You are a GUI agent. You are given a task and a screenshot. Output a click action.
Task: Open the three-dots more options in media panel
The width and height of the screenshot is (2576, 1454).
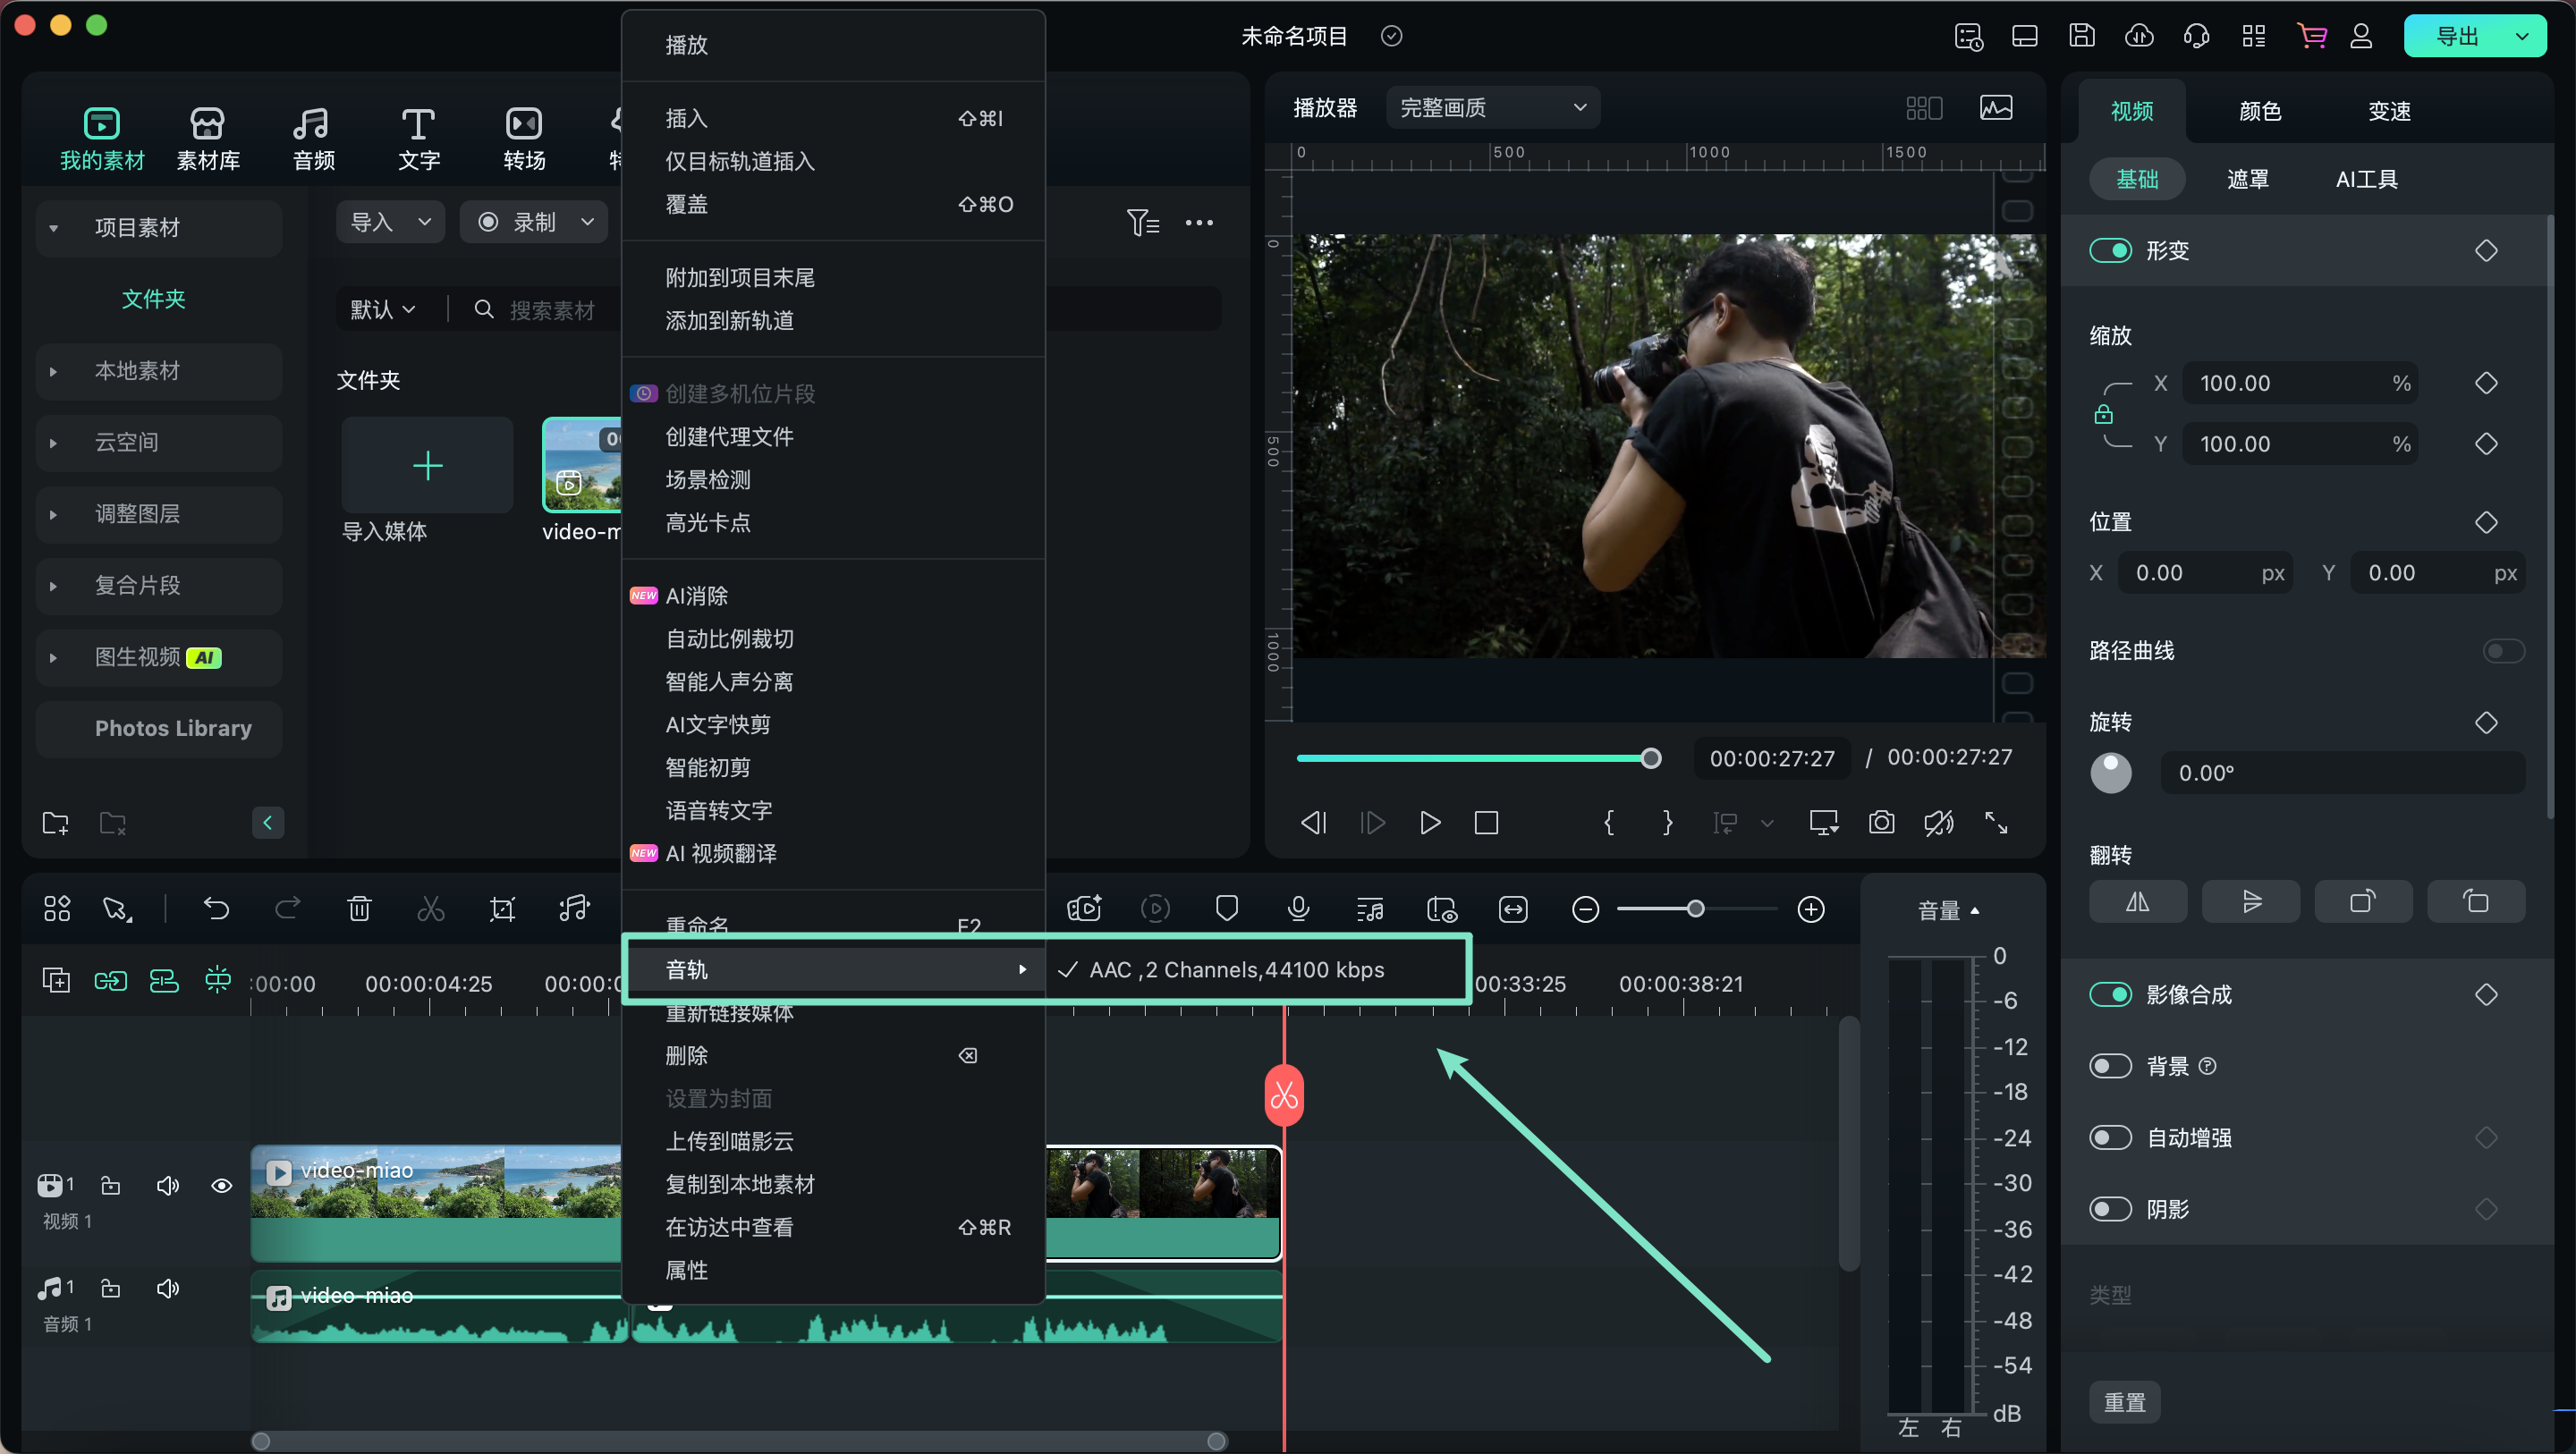click(1199, 222)
